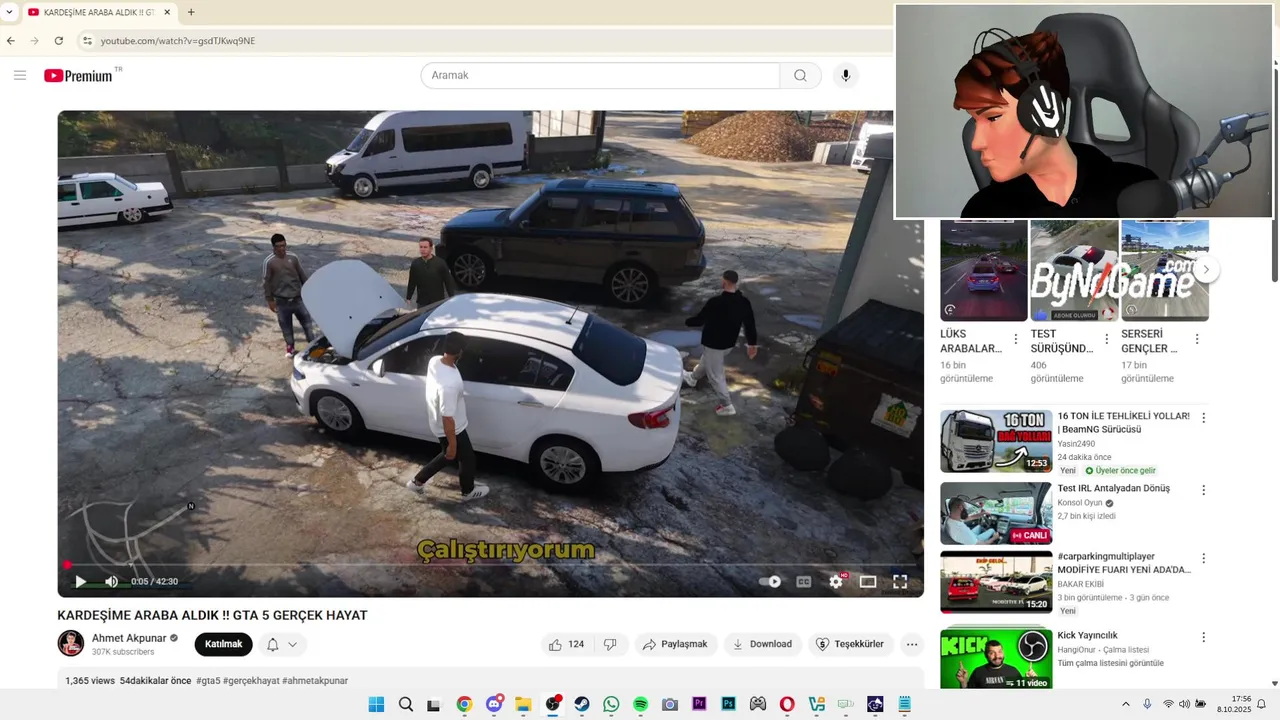This screenshot has width=1280, height=720.
Task: Click the browser address bar URL
Action: [x=178, y=41]
